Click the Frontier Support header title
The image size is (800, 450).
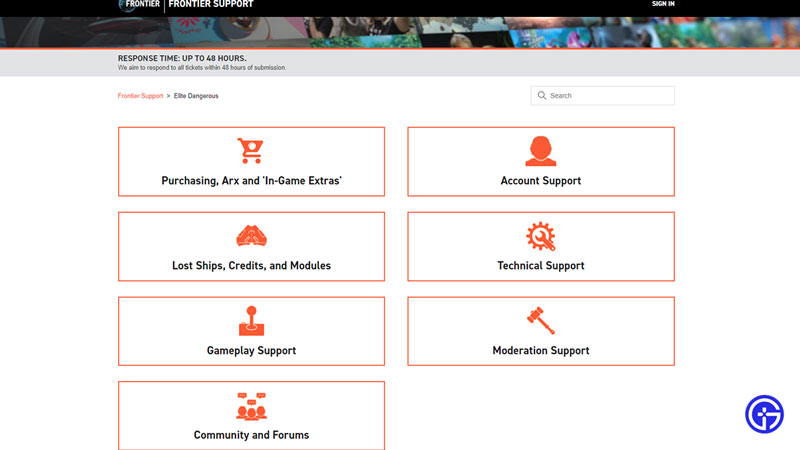pos(211,4)
